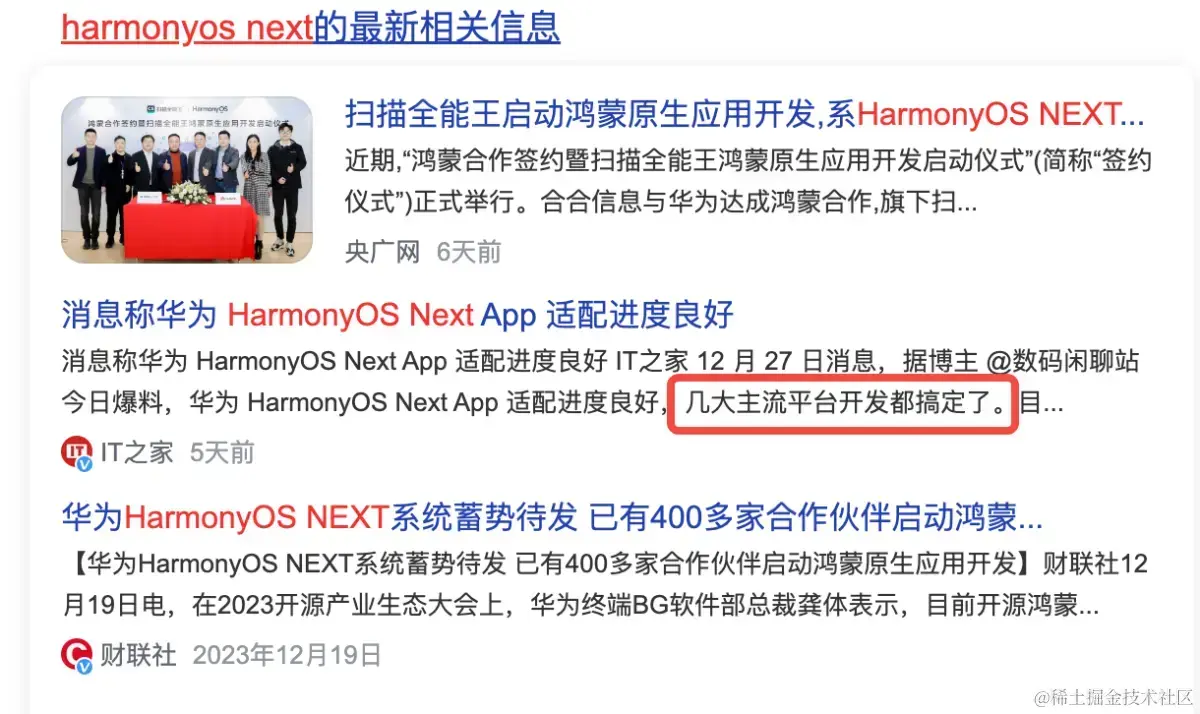This screenshot has height=714, width=1200.
Task: Click the '6天前' timestamp
Action: coord(469,251)
